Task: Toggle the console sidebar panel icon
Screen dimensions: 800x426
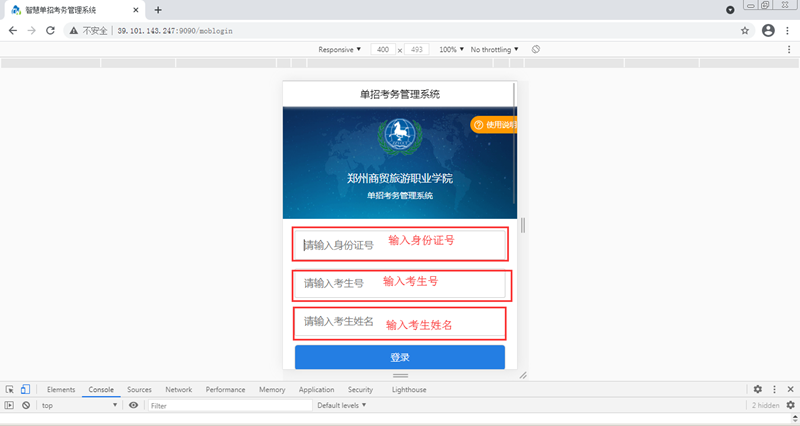Action: coord(9,405)
